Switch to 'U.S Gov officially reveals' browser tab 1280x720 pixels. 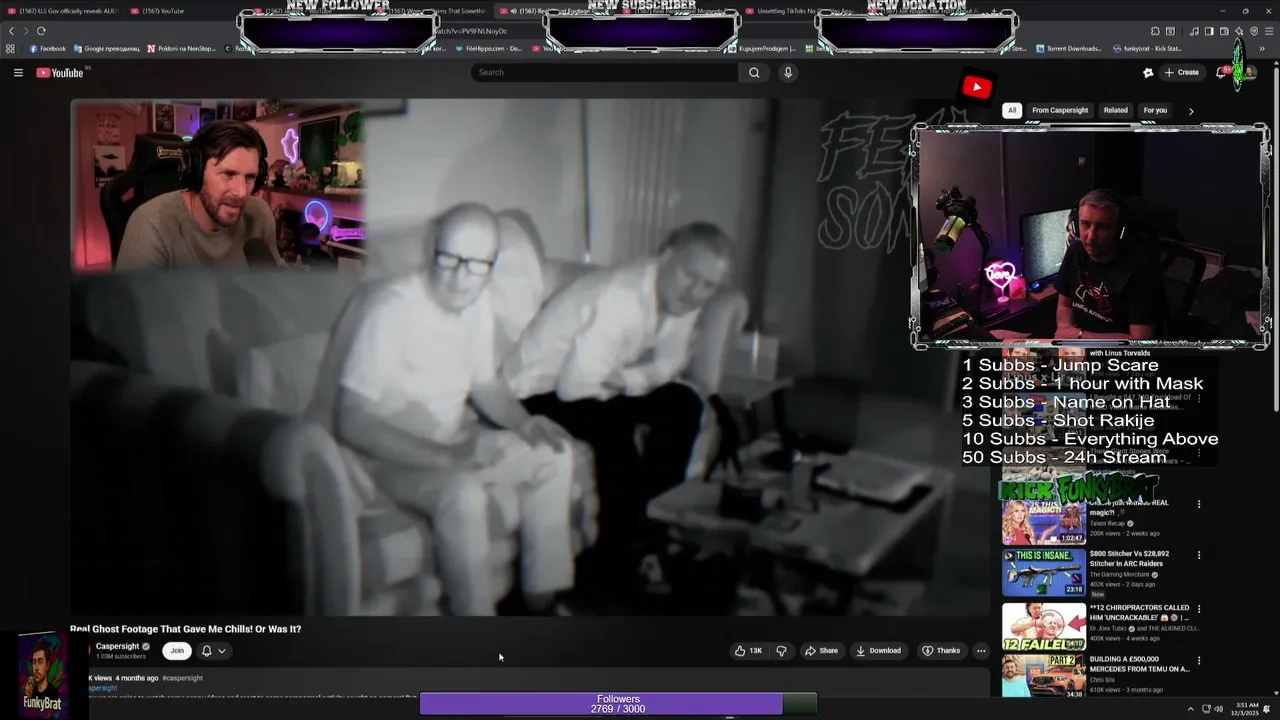62,11
